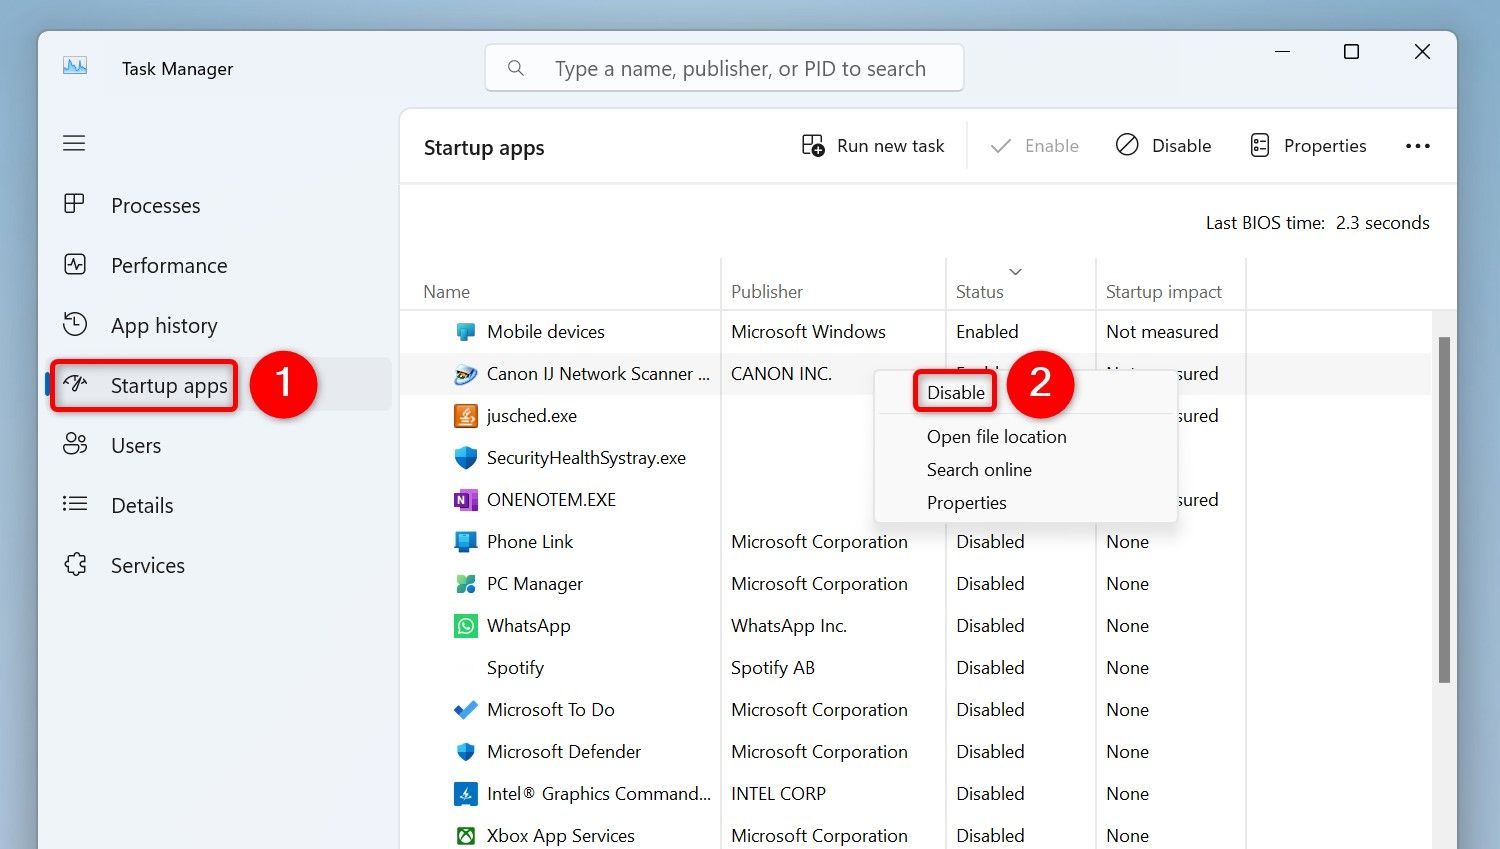Sort by the Publisher column header

(x=767, y=292)
